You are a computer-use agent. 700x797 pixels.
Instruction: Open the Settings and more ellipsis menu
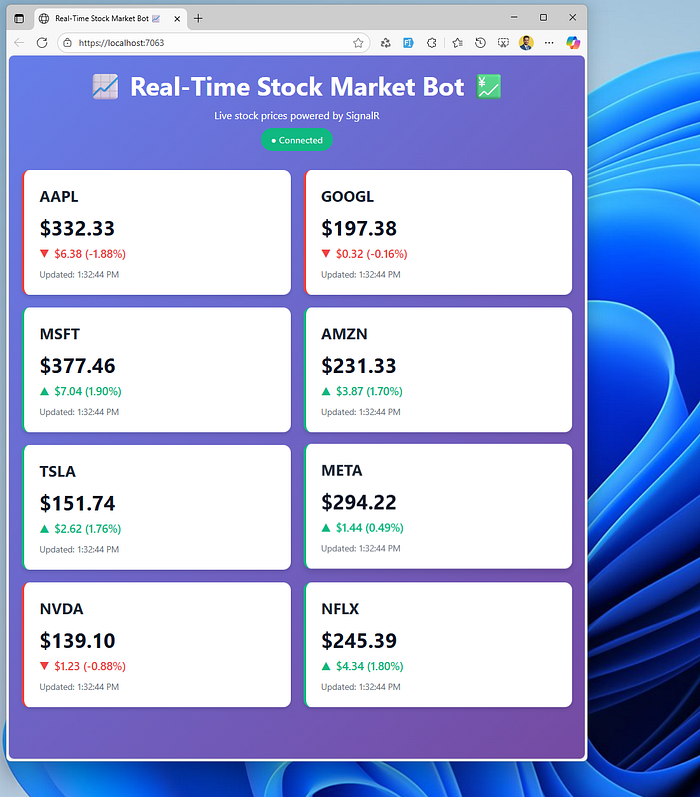pyautogui.click(x=549, y=43)
